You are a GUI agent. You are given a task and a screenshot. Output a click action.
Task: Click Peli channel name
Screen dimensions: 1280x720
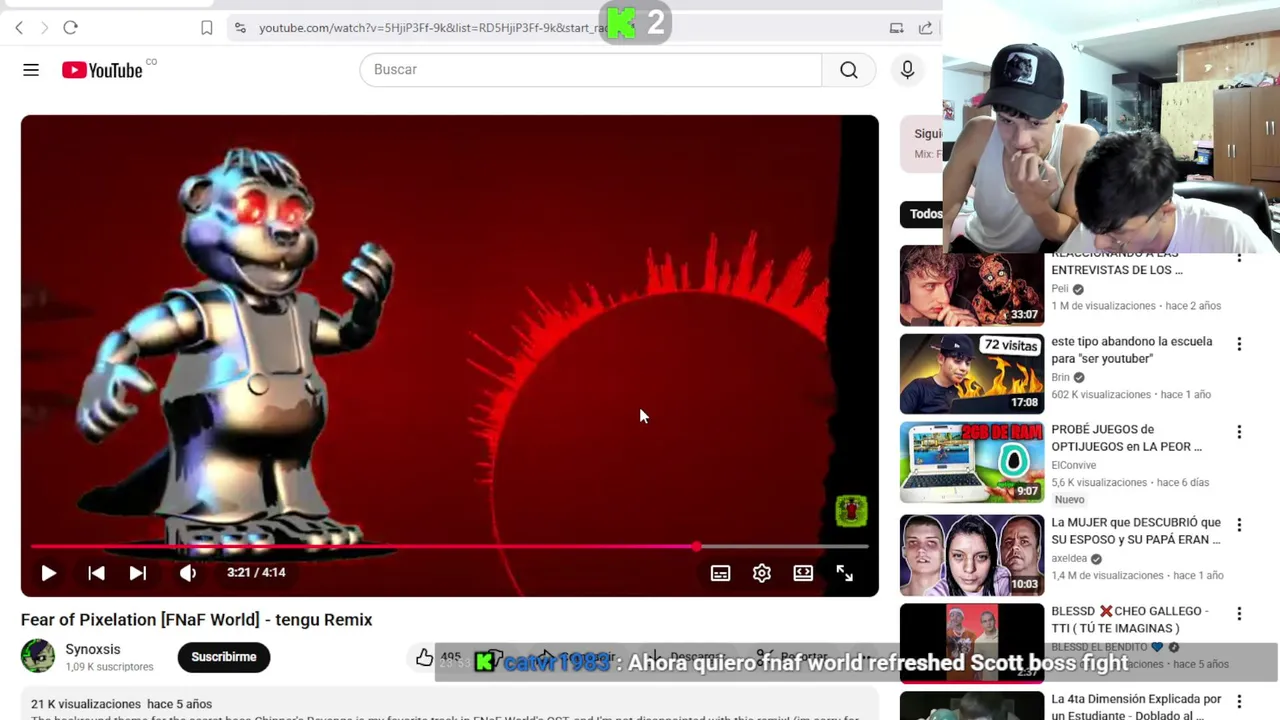point(1060,289)
